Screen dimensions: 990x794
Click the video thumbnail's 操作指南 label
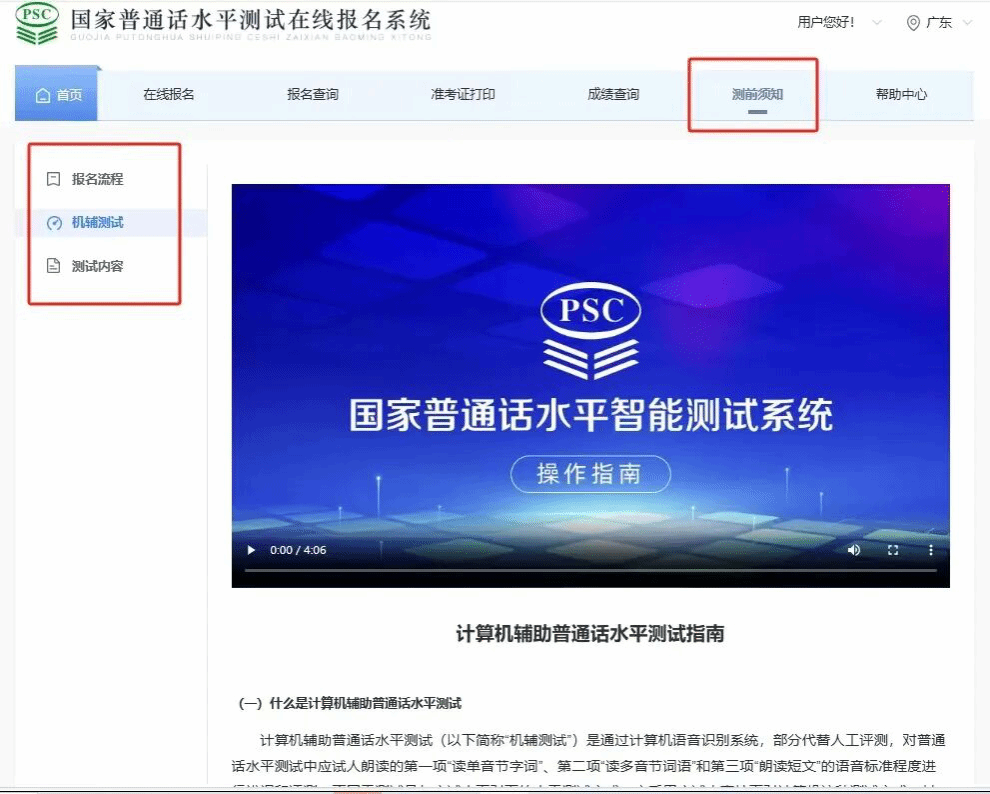(590, 474)
